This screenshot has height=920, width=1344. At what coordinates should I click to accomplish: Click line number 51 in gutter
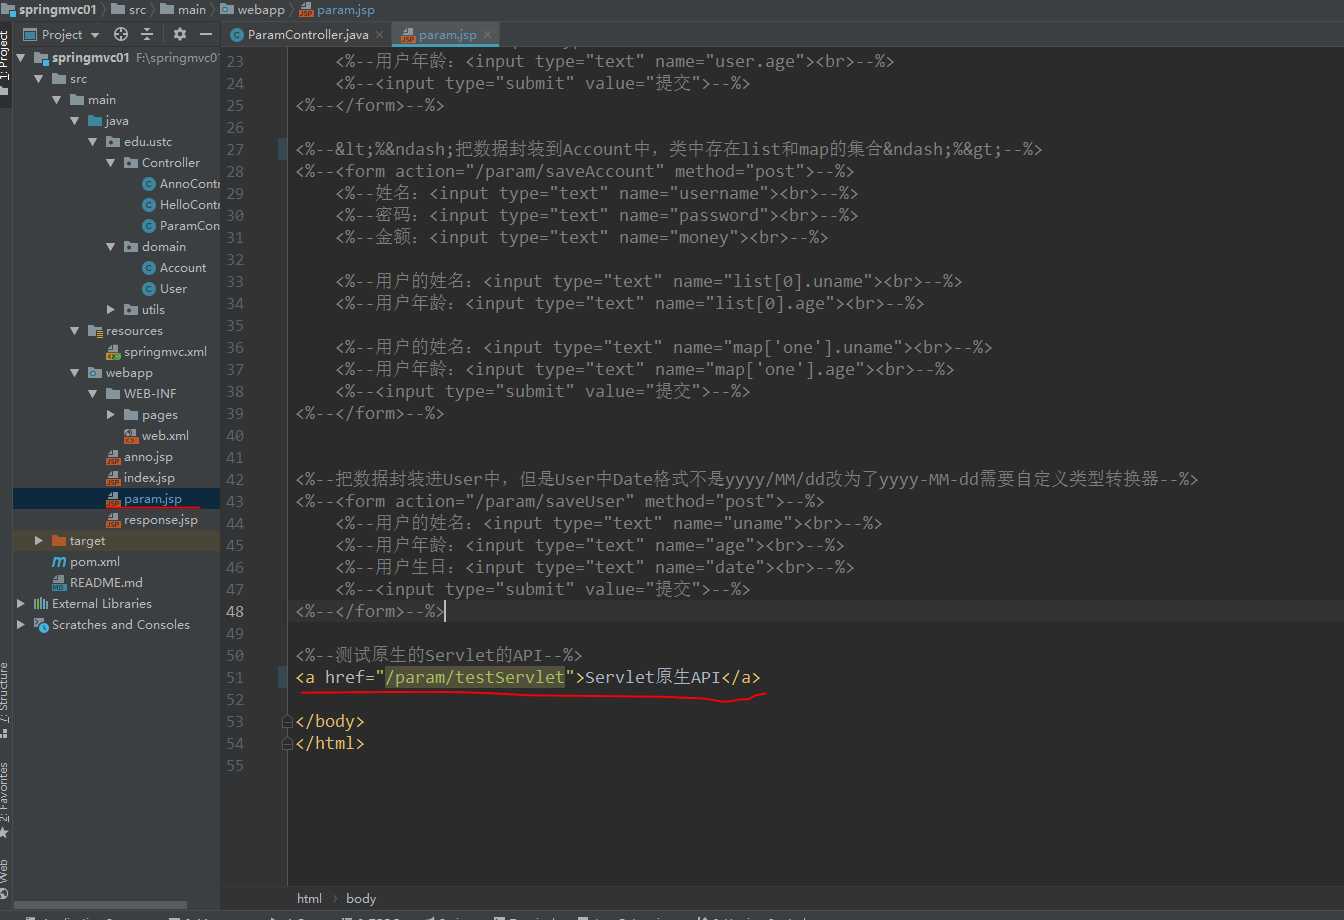click(235, 677)
